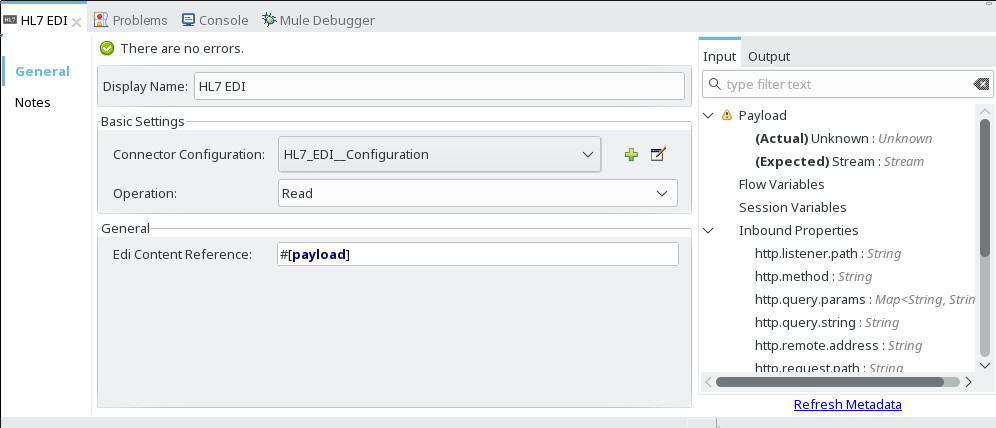Screen dimensions: 996x428
Task: Click the edit connector configuration icon
Action: click(658, 154)
